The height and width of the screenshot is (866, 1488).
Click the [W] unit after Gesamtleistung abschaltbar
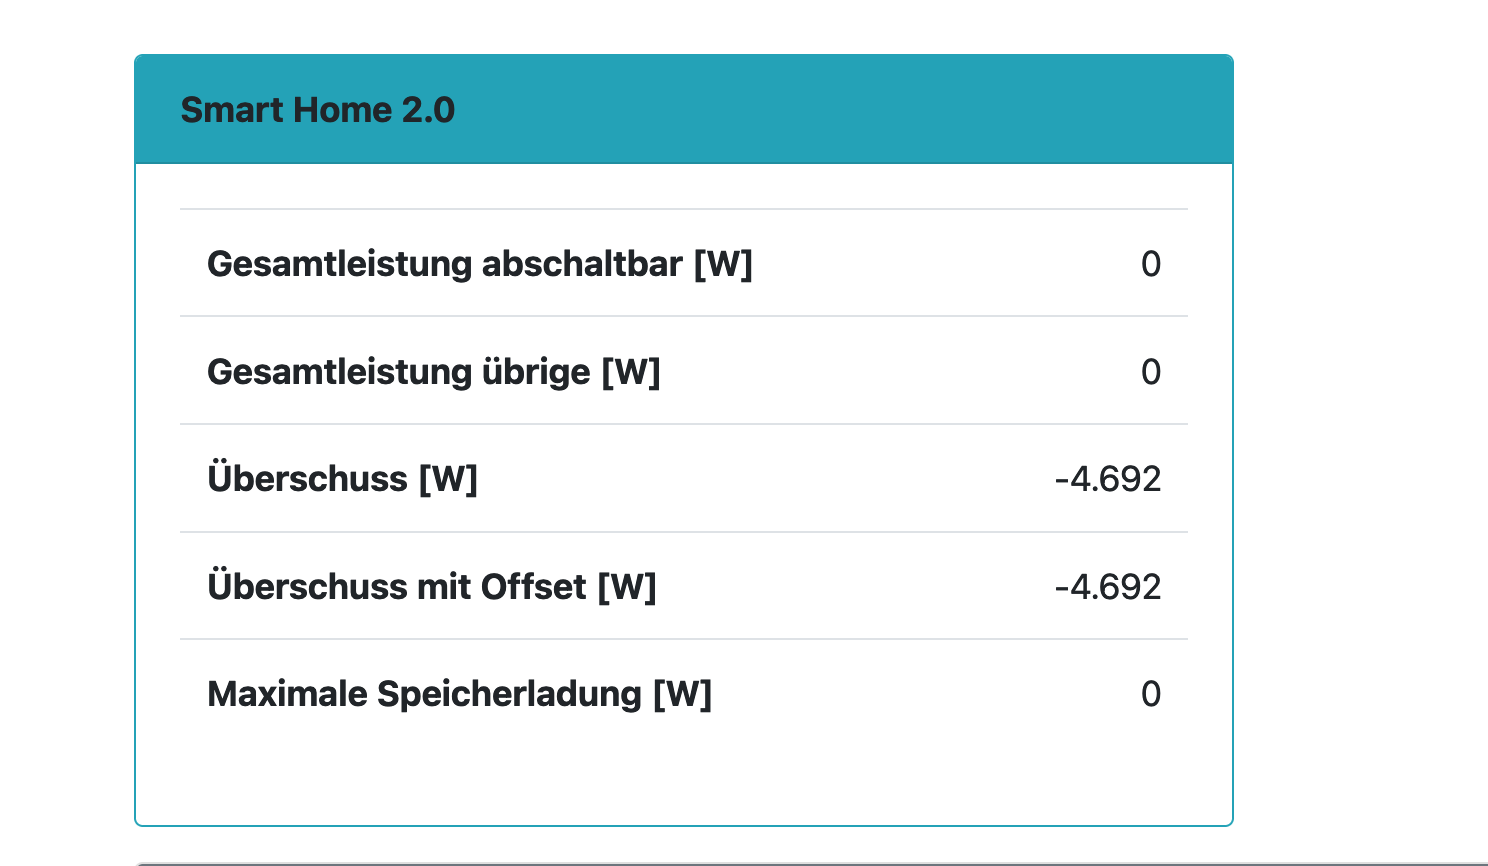click(723, 264)
